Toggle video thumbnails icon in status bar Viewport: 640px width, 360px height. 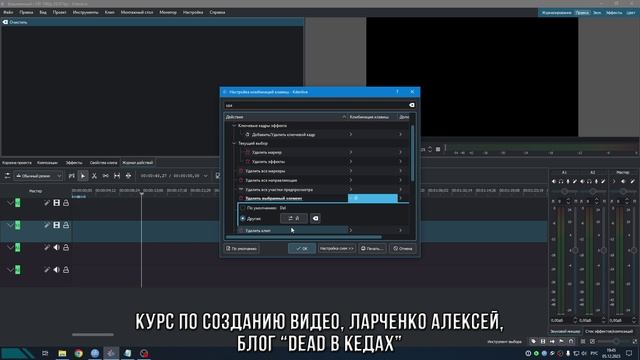(x=543, y=341)
